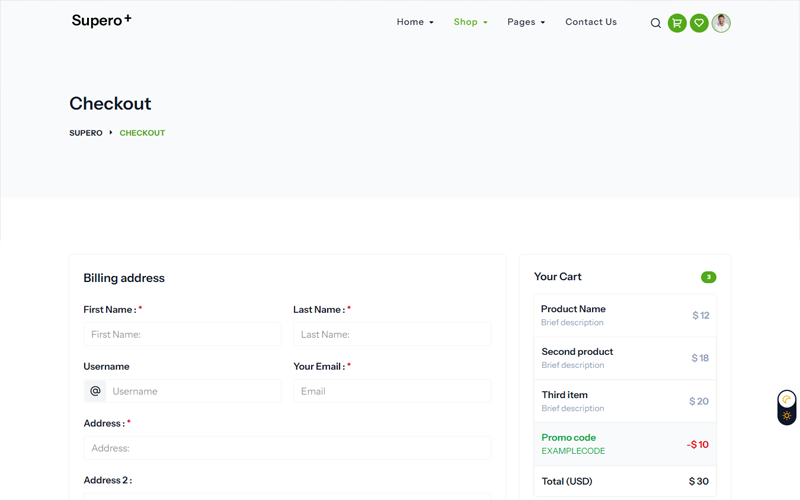Click into the Email input field

tap(392, 391)
